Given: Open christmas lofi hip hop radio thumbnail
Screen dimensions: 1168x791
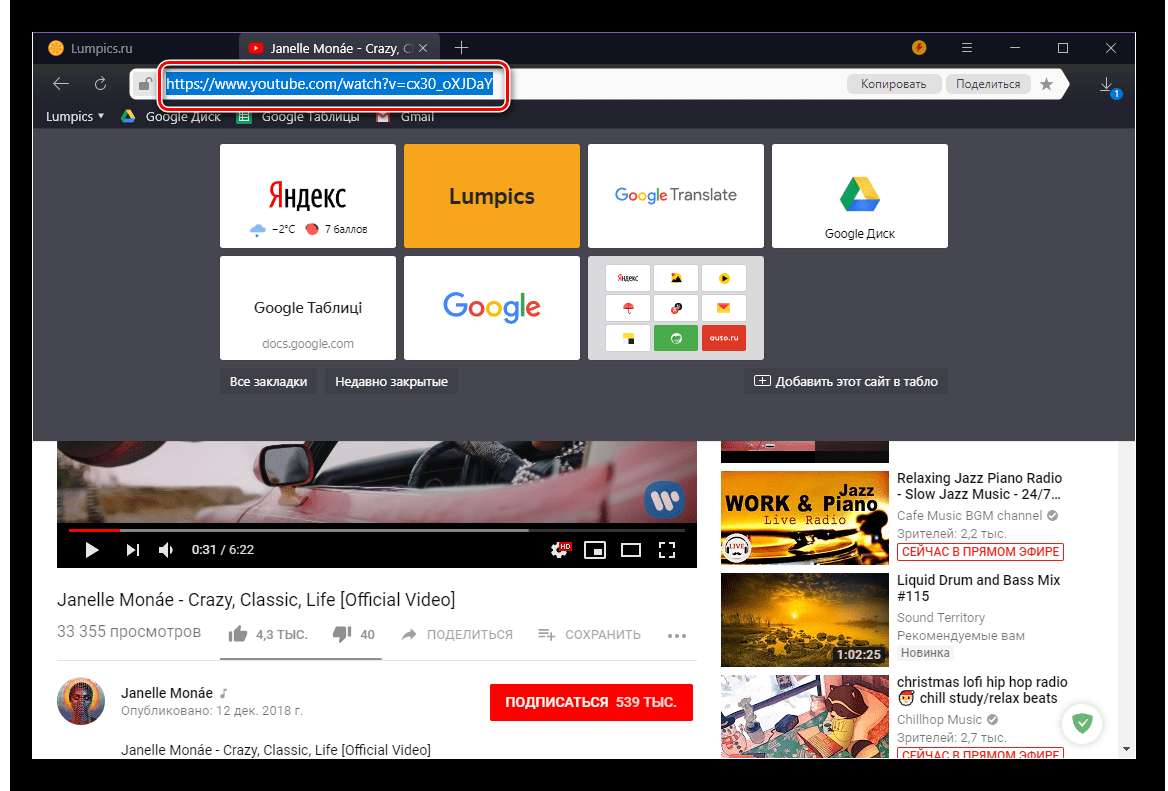Looking at the screenshot, I should (804, 717).
